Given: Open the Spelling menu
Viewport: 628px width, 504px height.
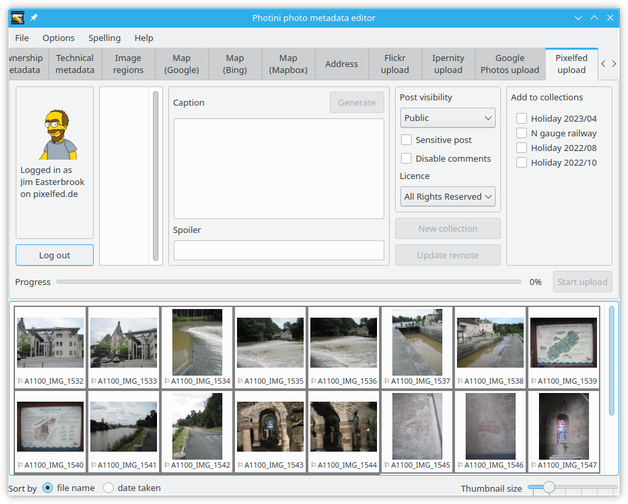Looking at the screenshot, I should [104, 38].
